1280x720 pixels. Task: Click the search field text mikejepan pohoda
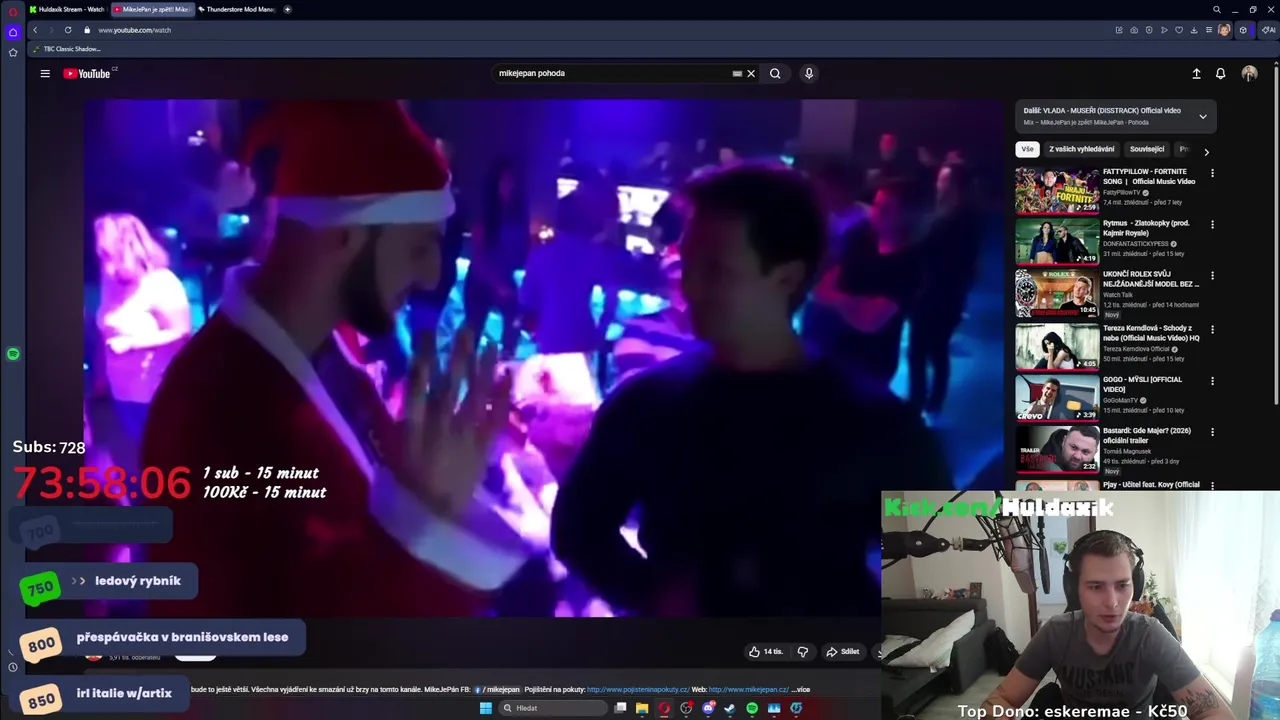[532, 73]
